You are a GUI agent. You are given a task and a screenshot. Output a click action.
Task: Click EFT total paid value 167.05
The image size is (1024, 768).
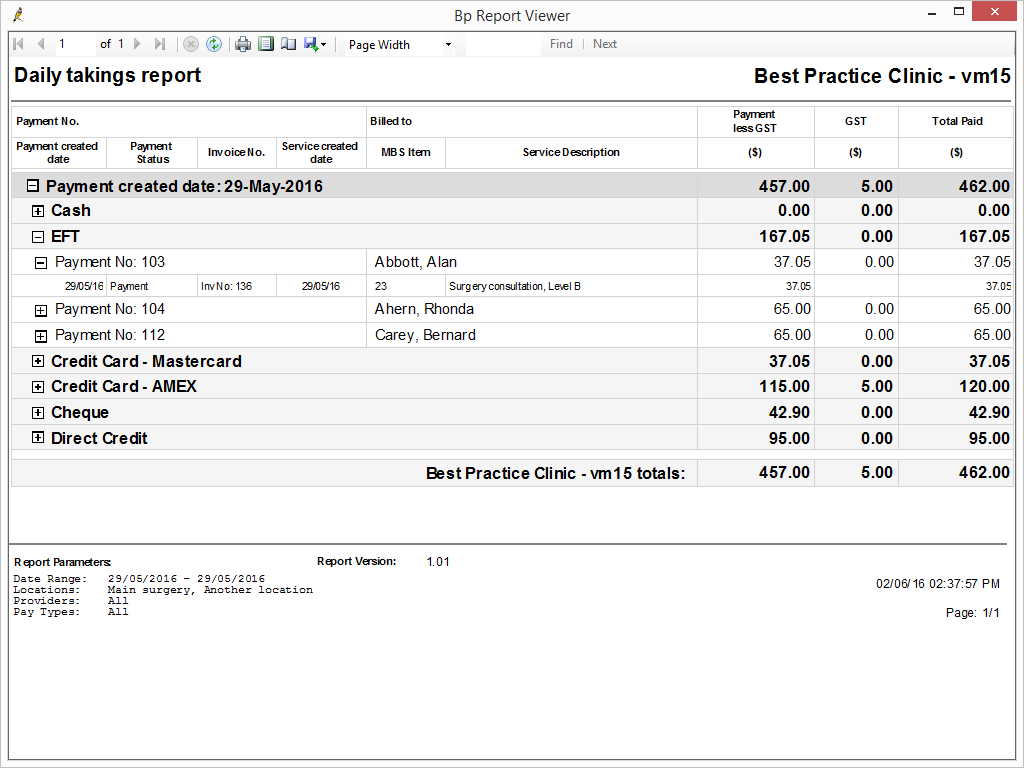click(x=984, y=236)
